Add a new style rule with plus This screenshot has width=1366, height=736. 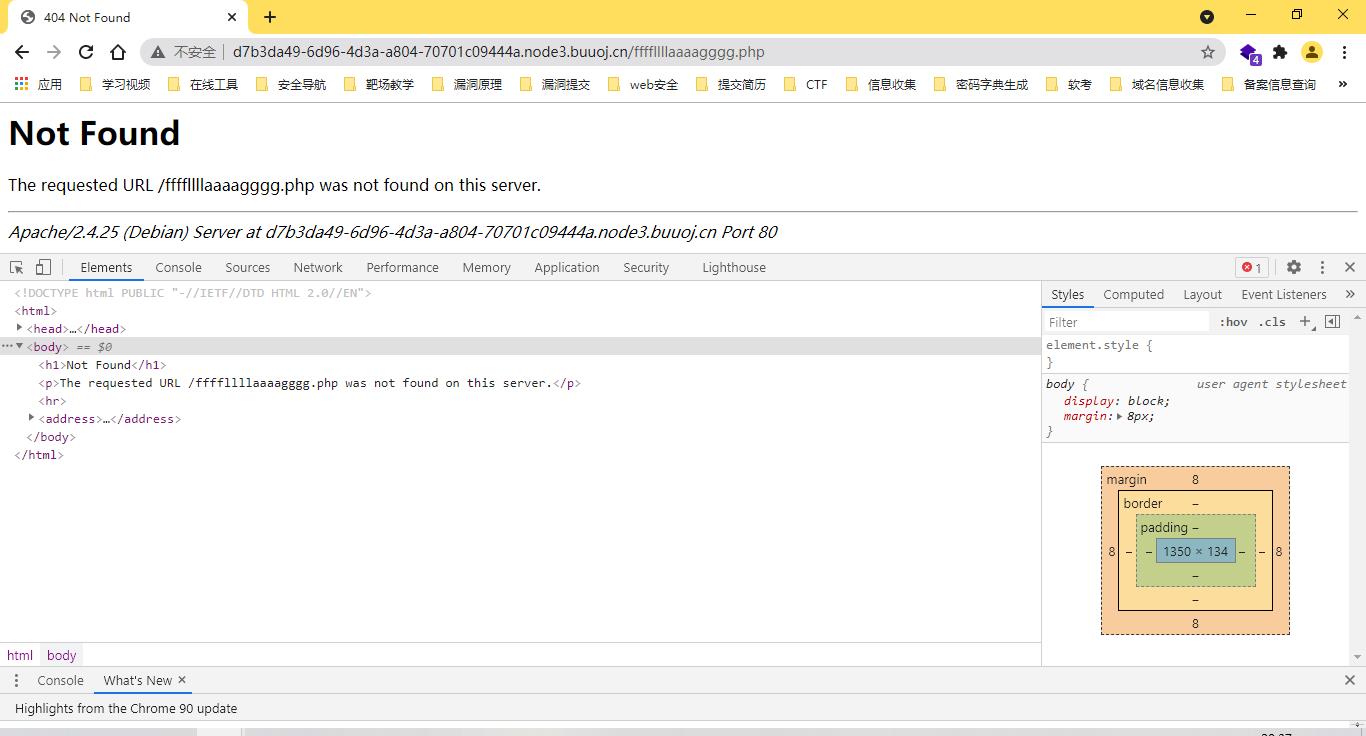point(1305,322)
